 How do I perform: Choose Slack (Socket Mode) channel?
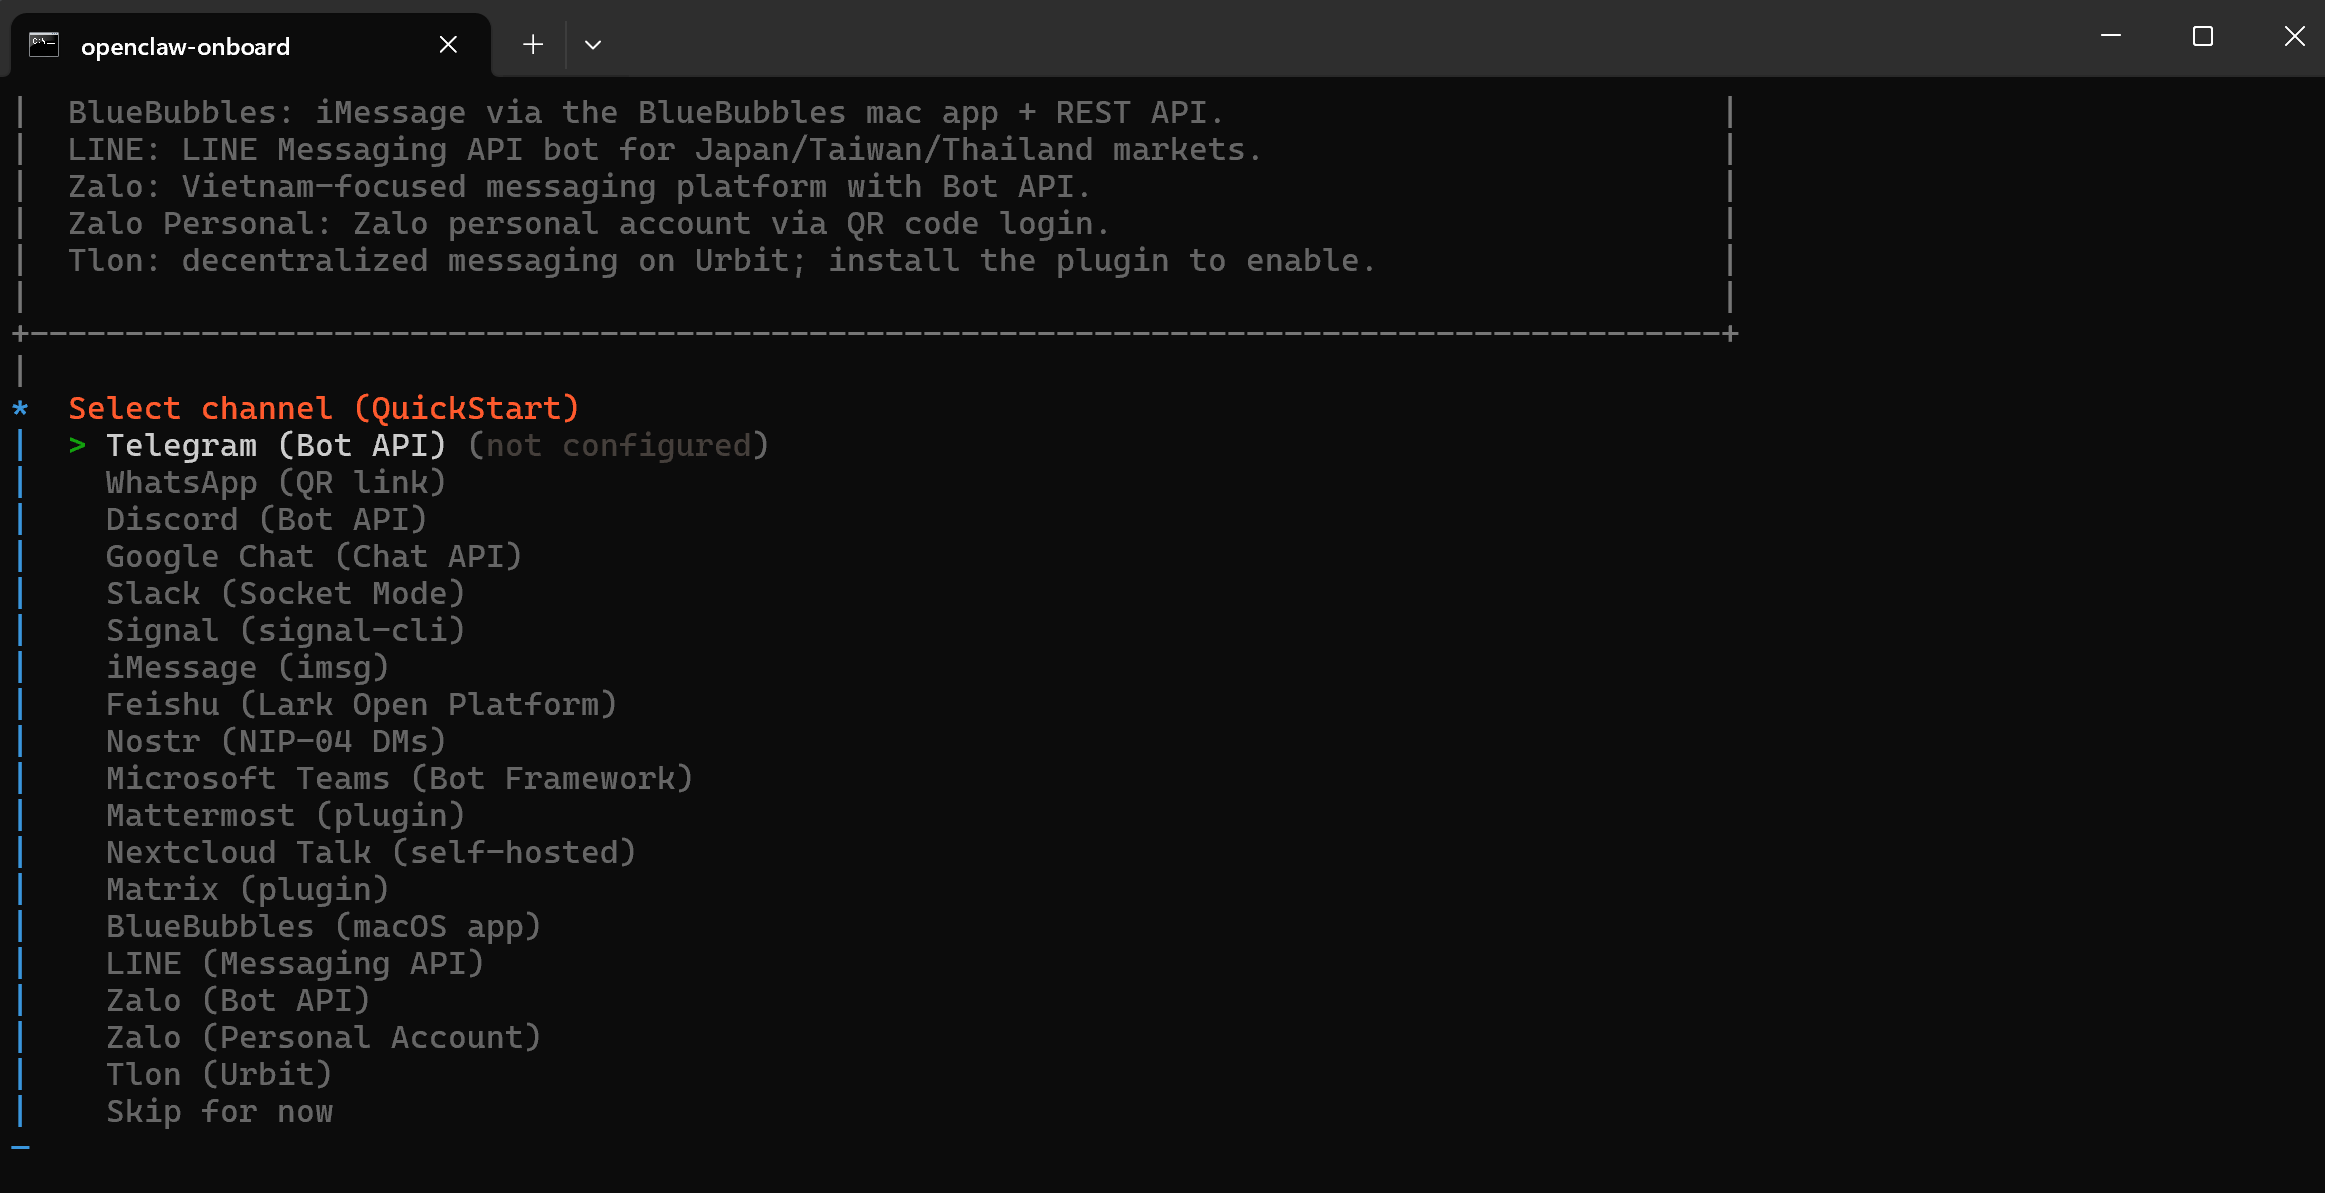tap(285, 594)
